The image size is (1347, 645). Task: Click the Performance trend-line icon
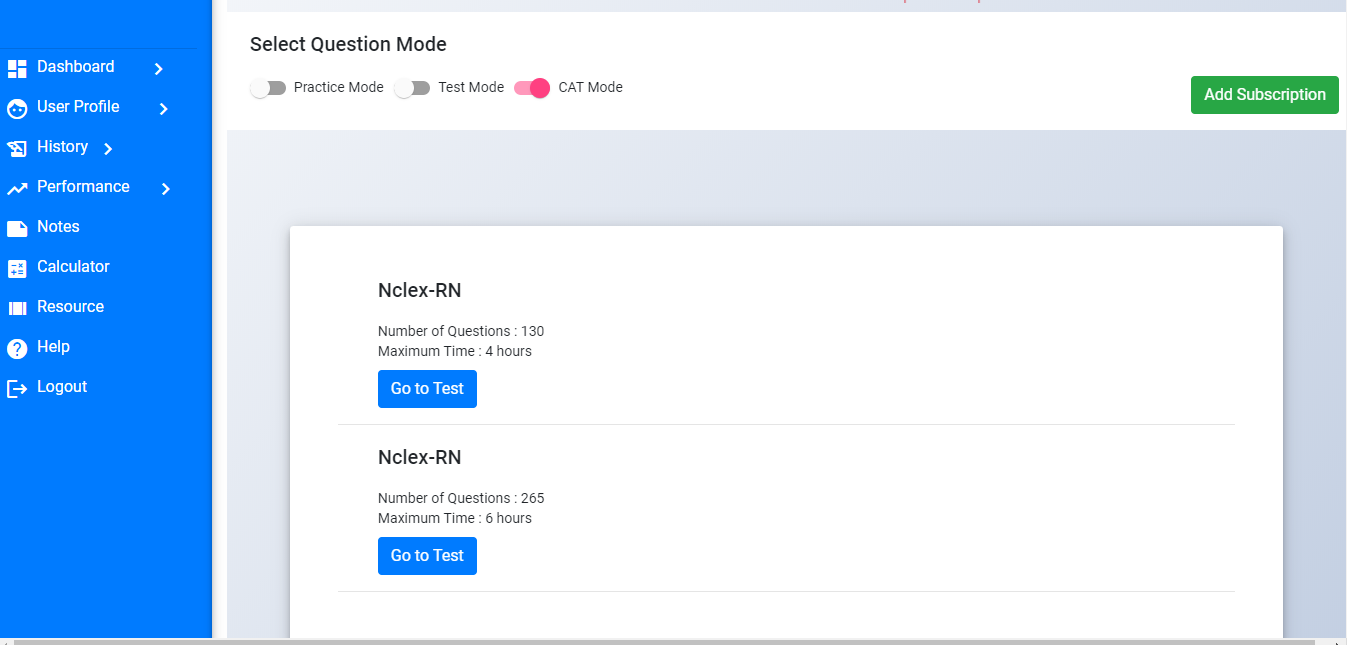click(x=17, y=188)
